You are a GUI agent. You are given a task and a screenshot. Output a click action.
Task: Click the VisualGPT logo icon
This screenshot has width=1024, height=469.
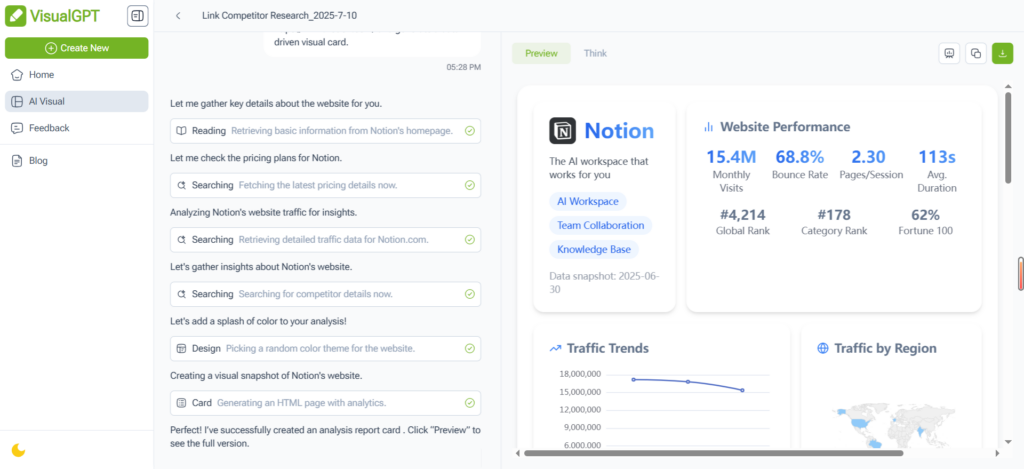click(x=17, y=16)
